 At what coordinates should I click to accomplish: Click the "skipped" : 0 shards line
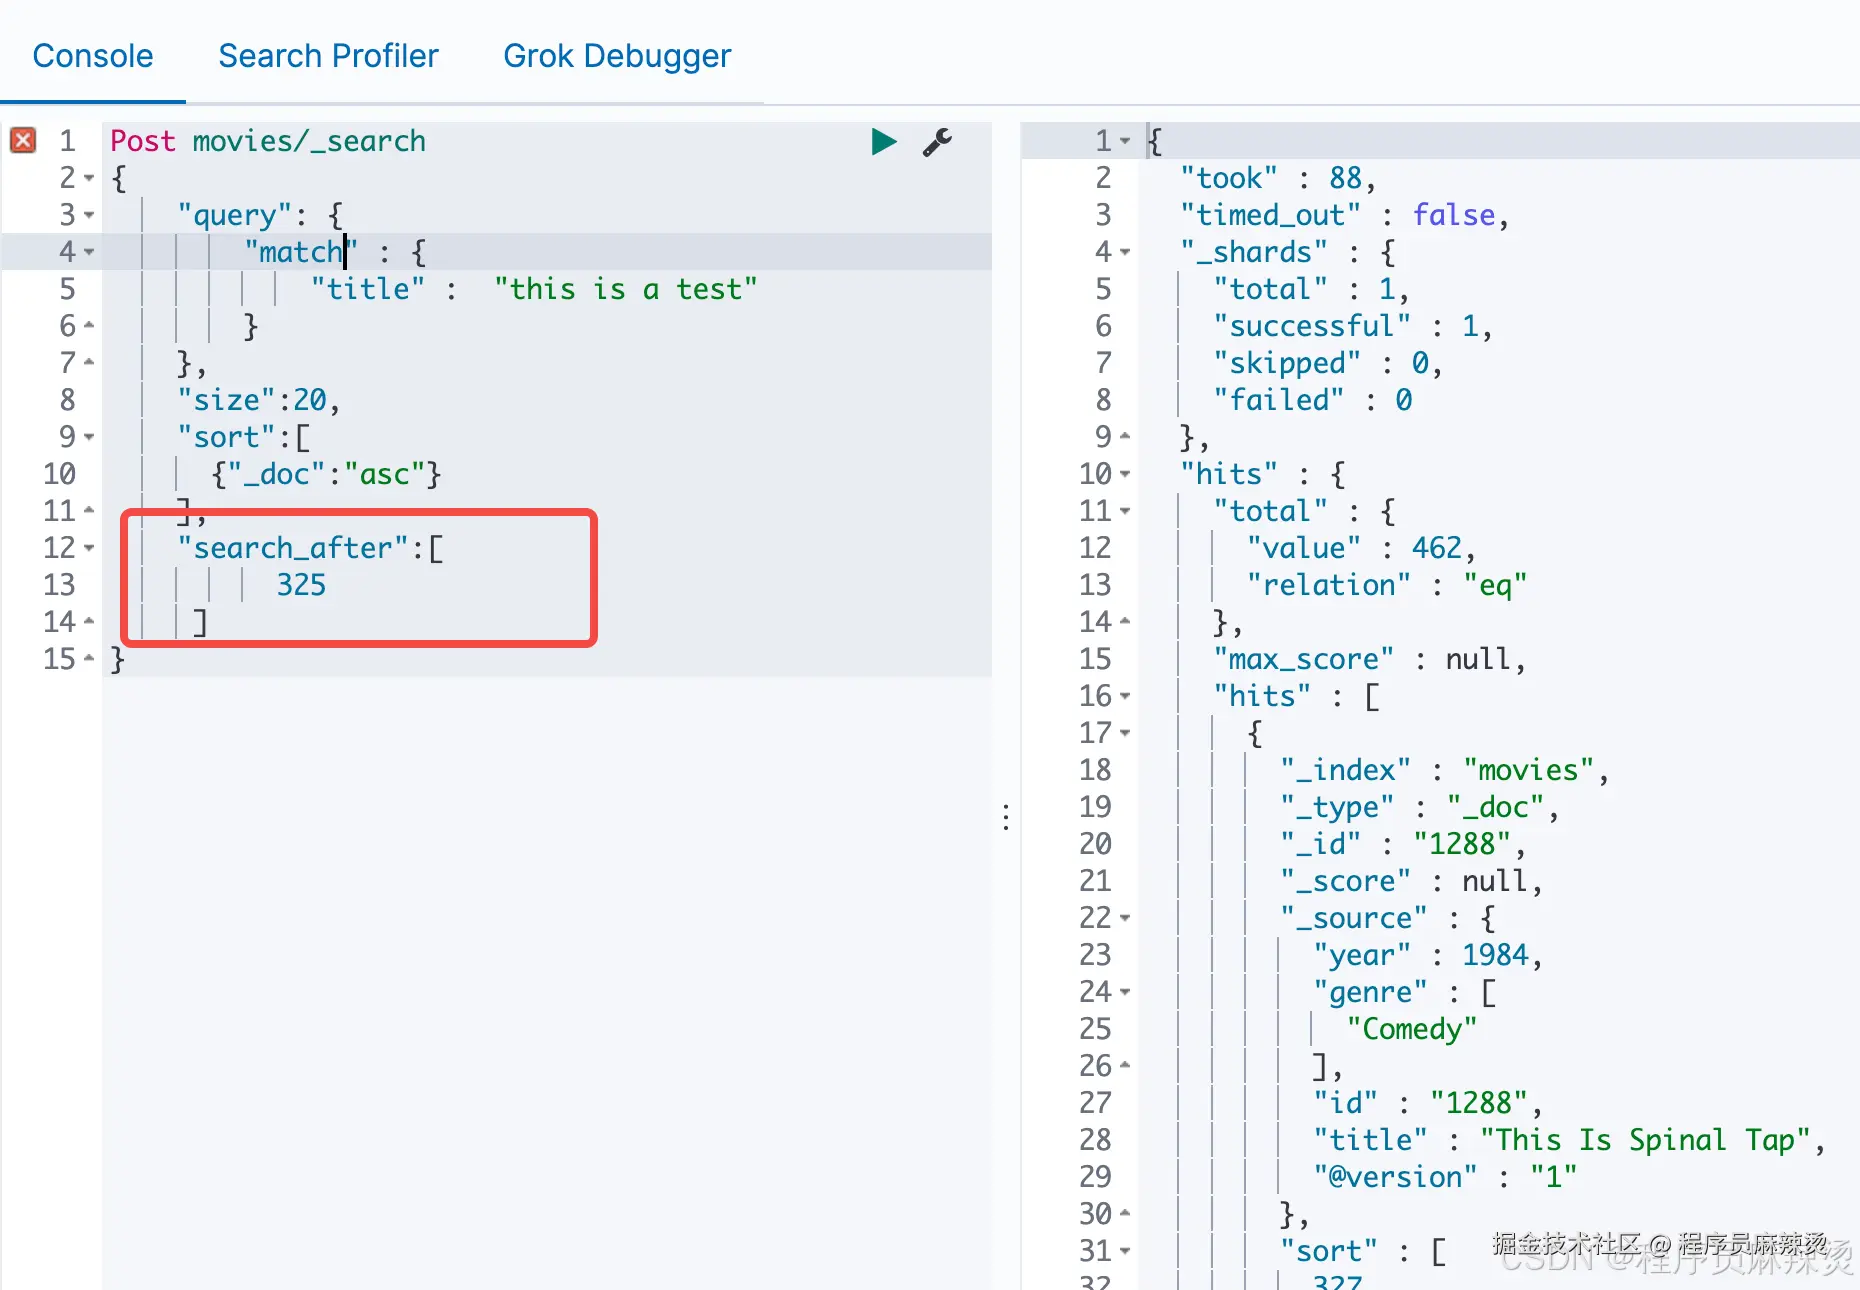1328,363
